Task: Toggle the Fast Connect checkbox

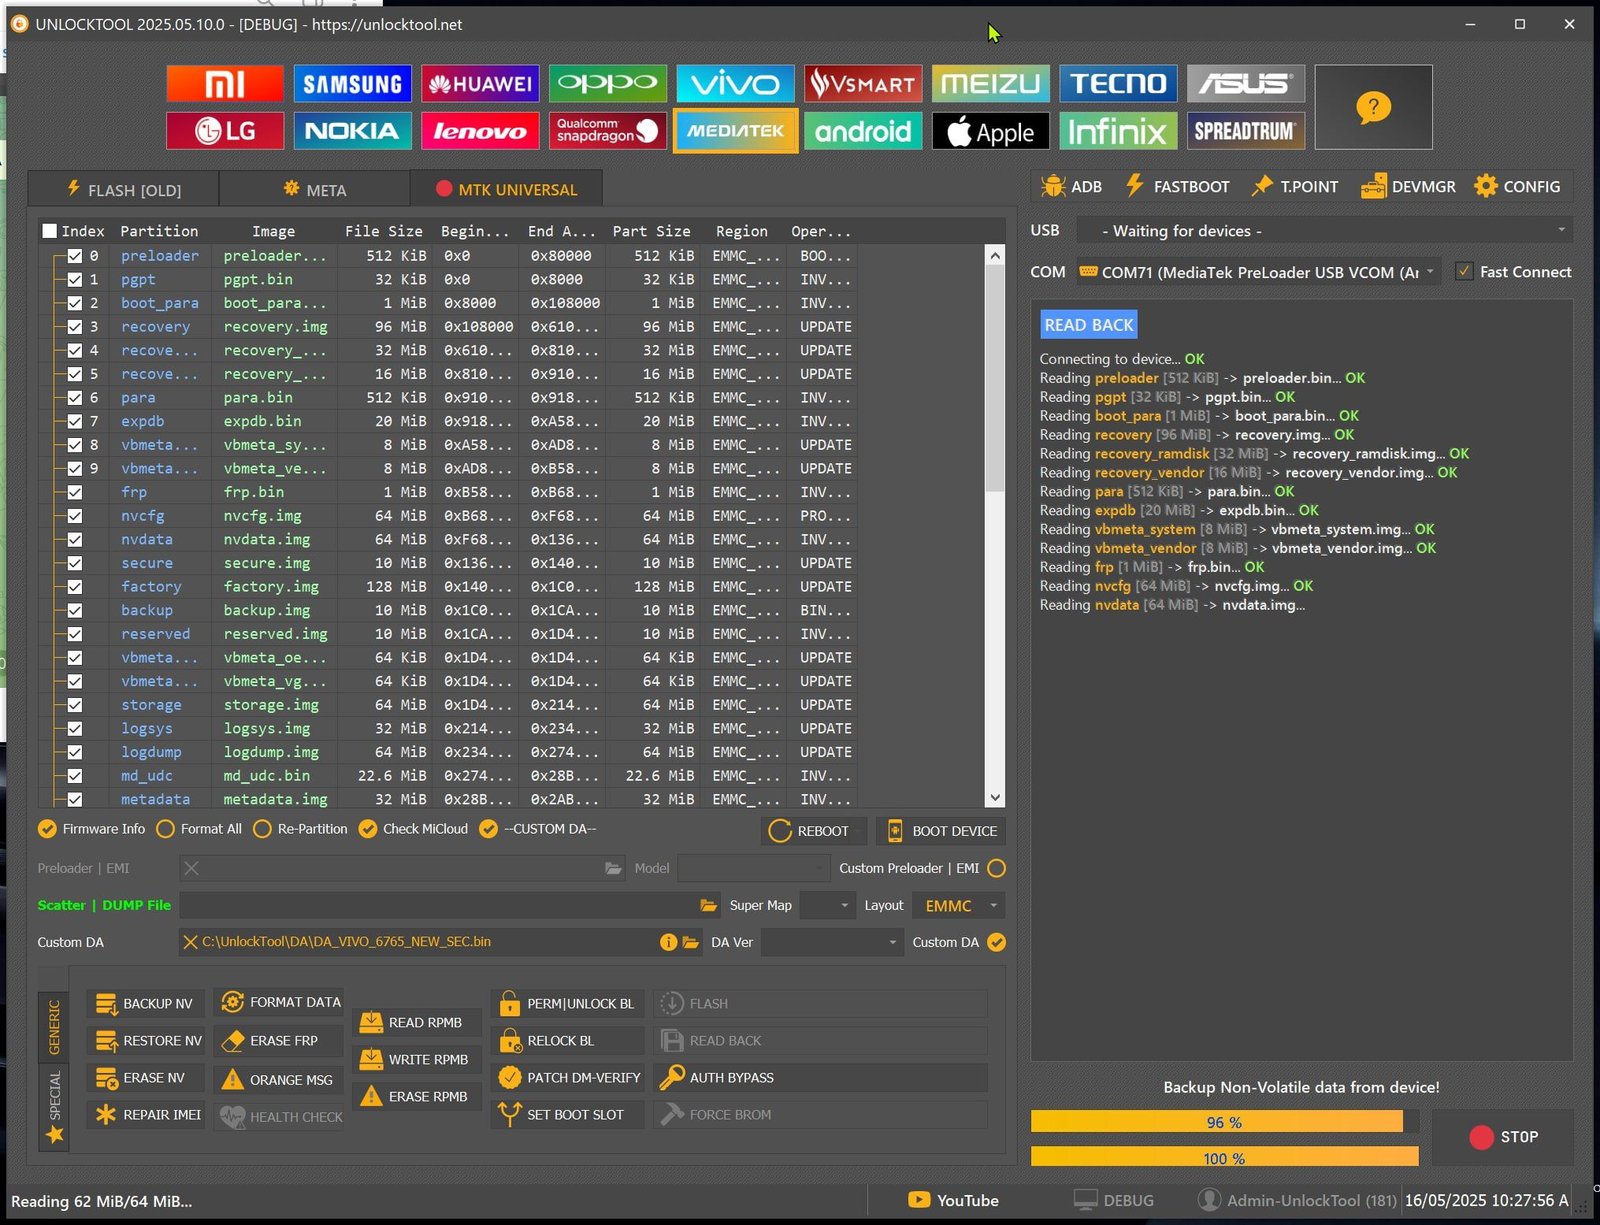Action: coord(1464,272)
